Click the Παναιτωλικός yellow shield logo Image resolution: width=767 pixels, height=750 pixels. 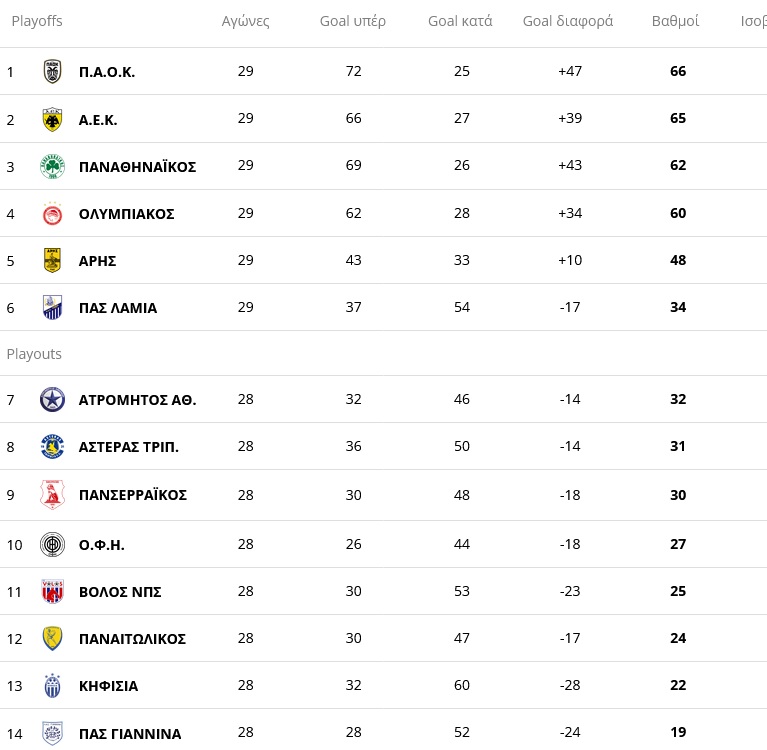52,638
